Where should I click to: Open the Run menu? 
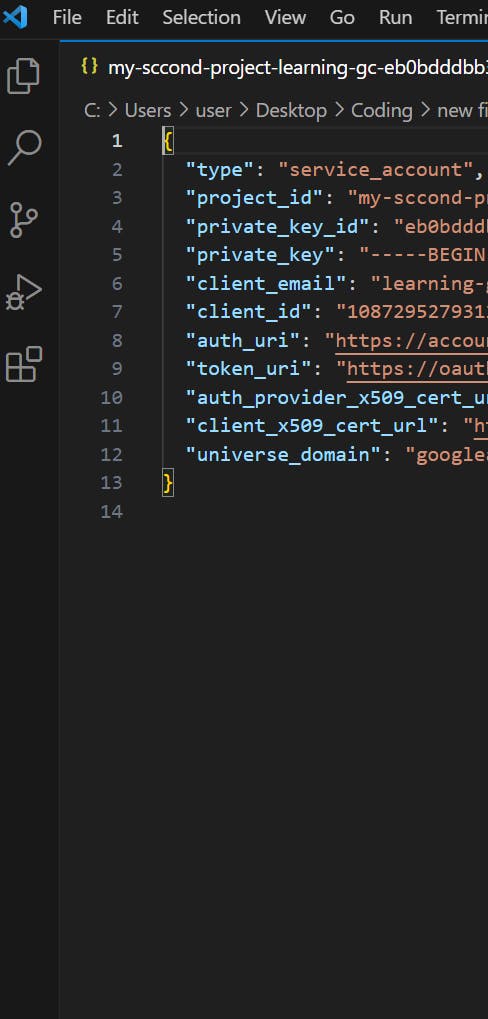(x=395, y=18)
